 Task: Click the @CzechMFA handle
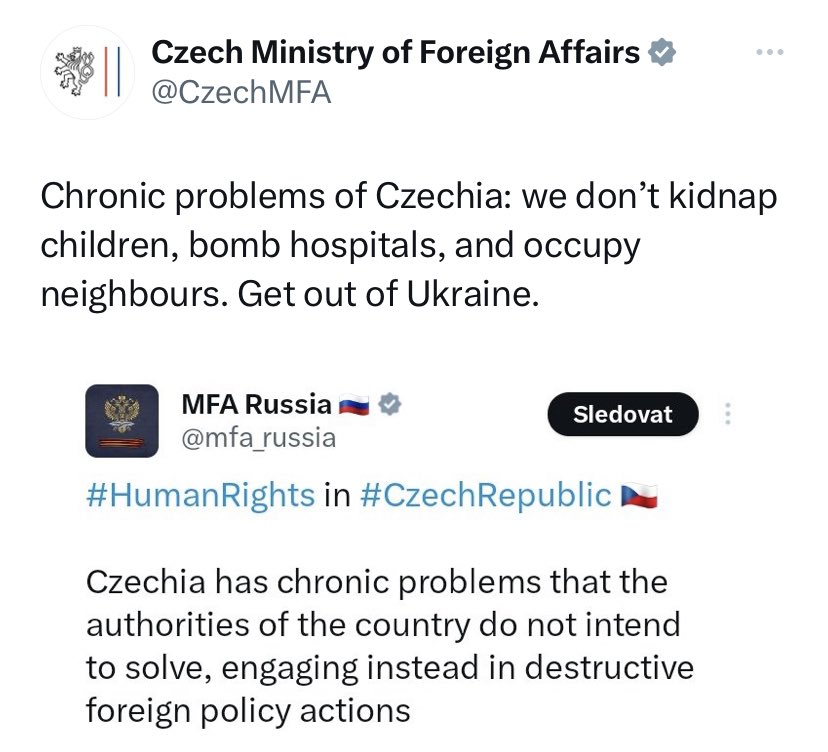[240, 92]
